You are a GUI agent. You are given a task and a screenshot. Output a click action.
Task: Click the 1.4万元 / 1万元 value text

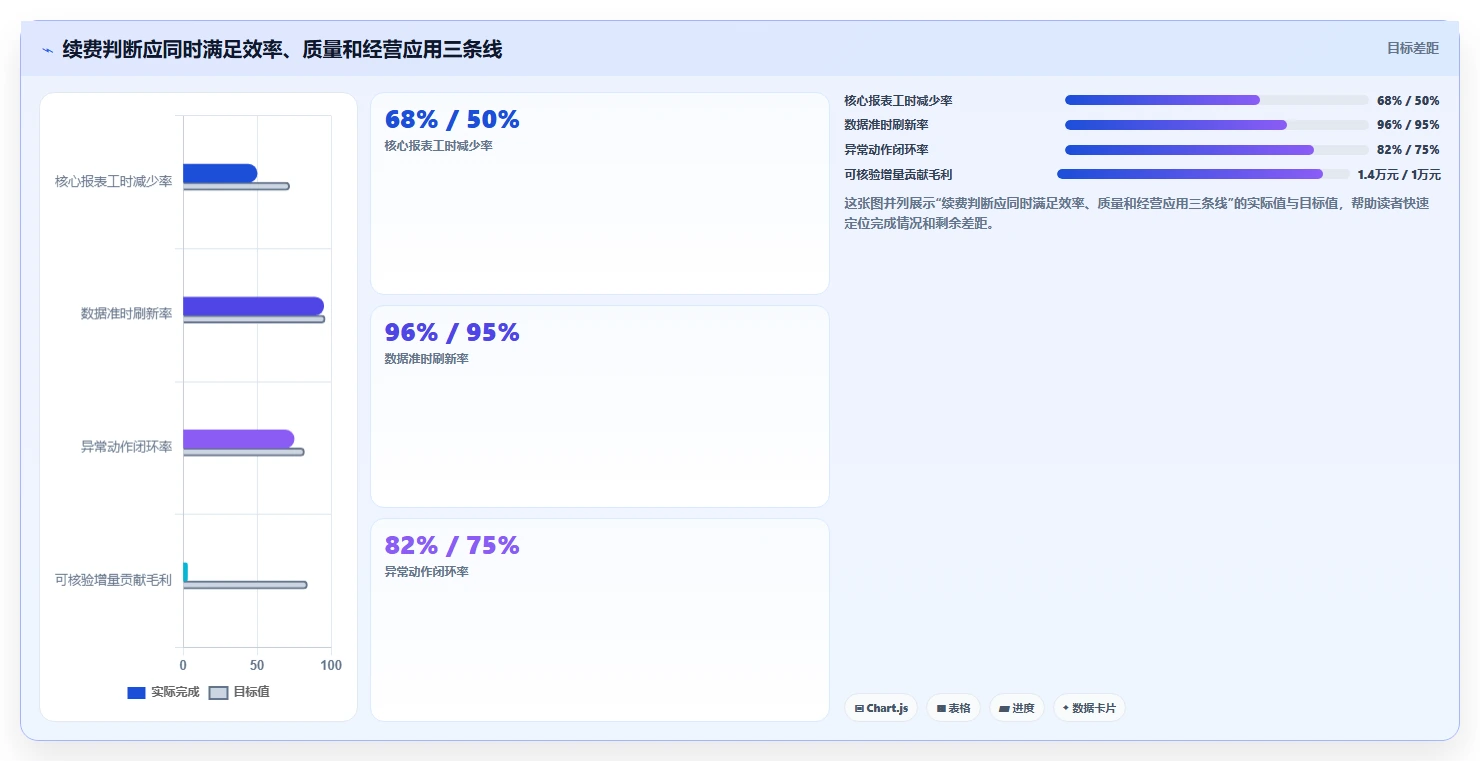click(x=1399, y=174)
